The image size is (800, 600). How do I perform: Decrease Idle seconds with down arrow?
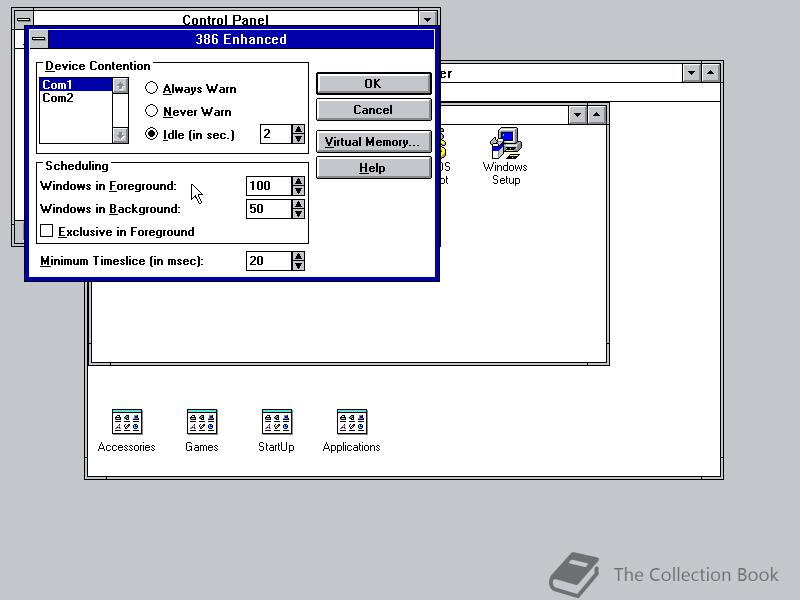298,138
